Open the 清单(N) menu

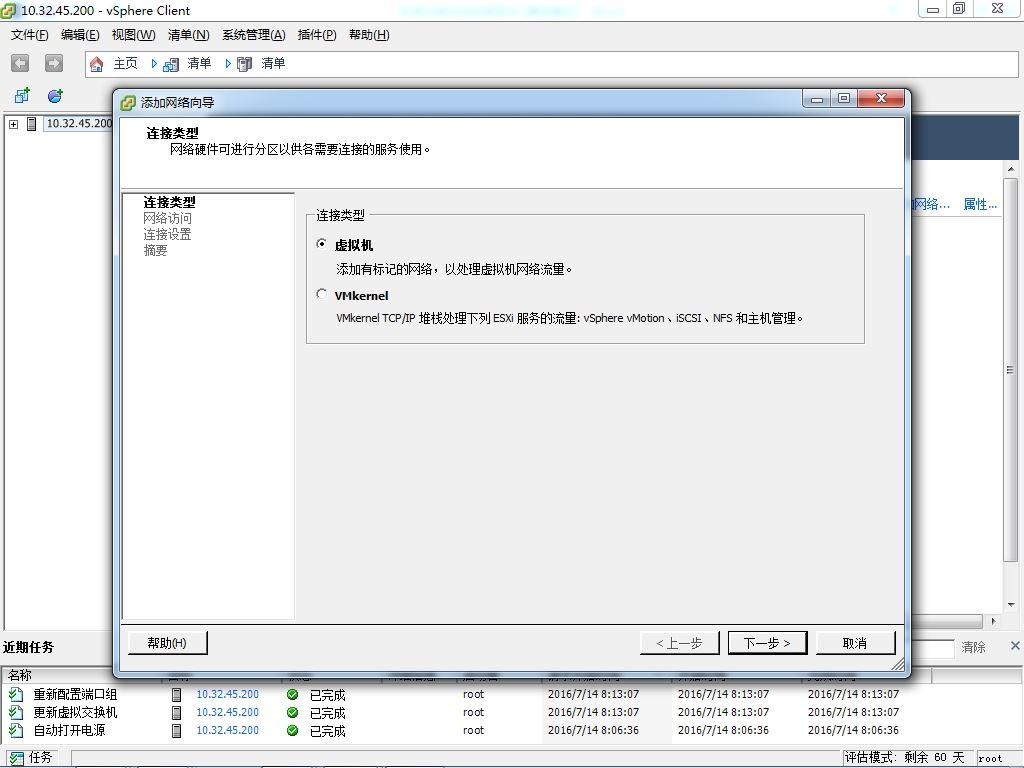189,35
